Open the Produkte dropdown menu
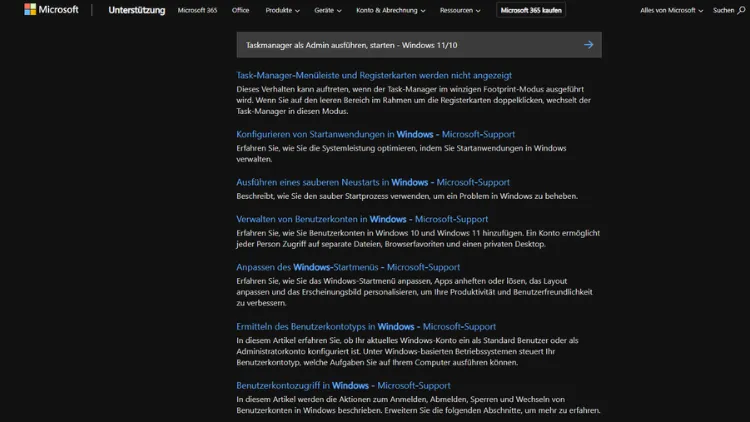This screenshot has height=422, width=750. [x=282, y=10]
